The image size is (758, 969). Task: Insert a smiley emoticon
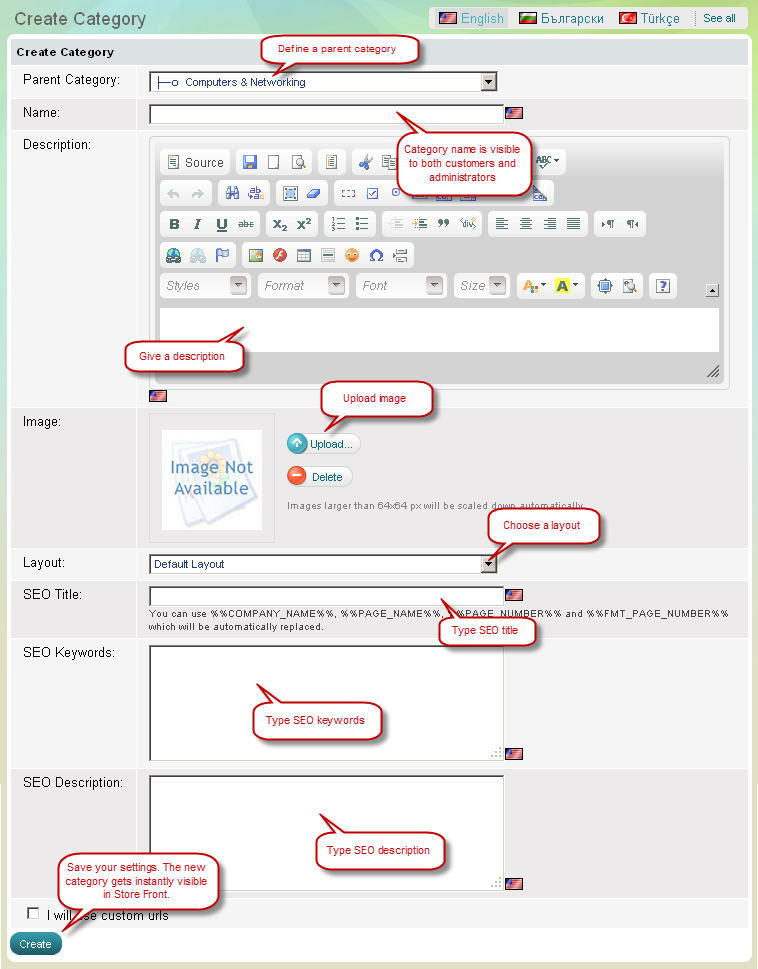[352, 255]
